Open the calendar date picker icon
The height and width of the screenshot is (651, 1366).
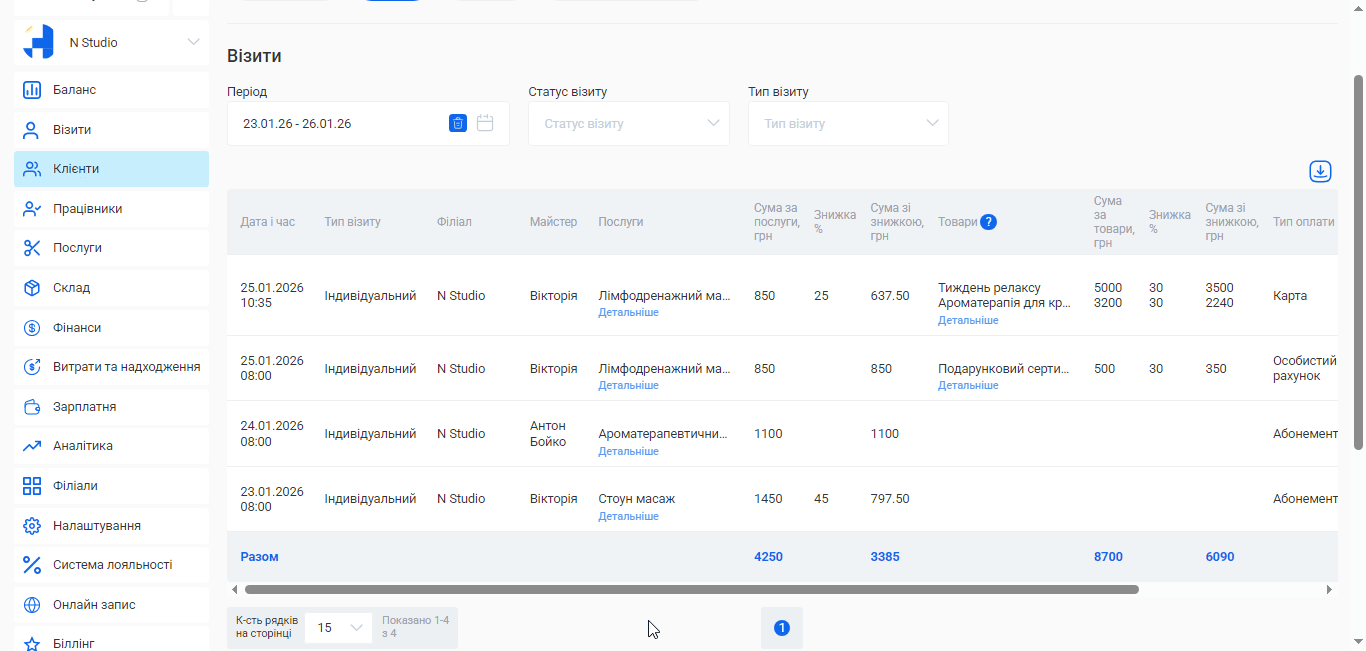click(485, 123)
